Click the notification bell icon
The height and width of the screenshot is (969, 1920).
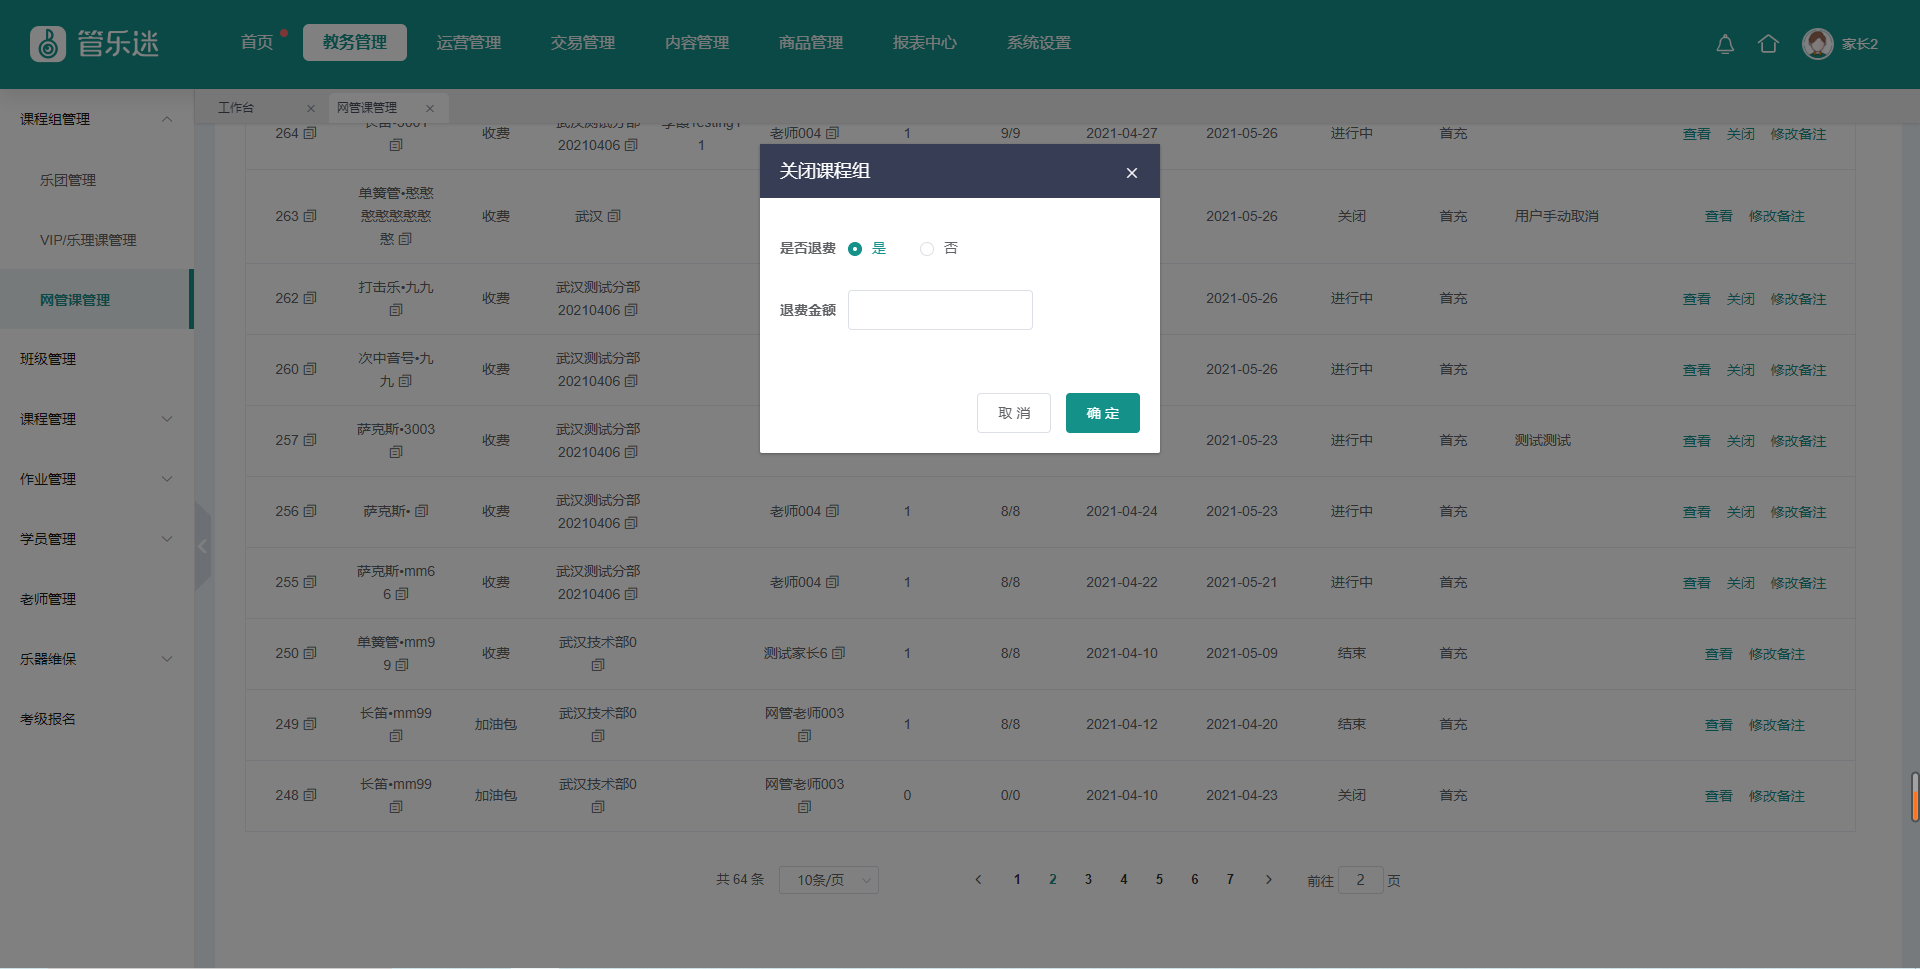point(1725,44)
